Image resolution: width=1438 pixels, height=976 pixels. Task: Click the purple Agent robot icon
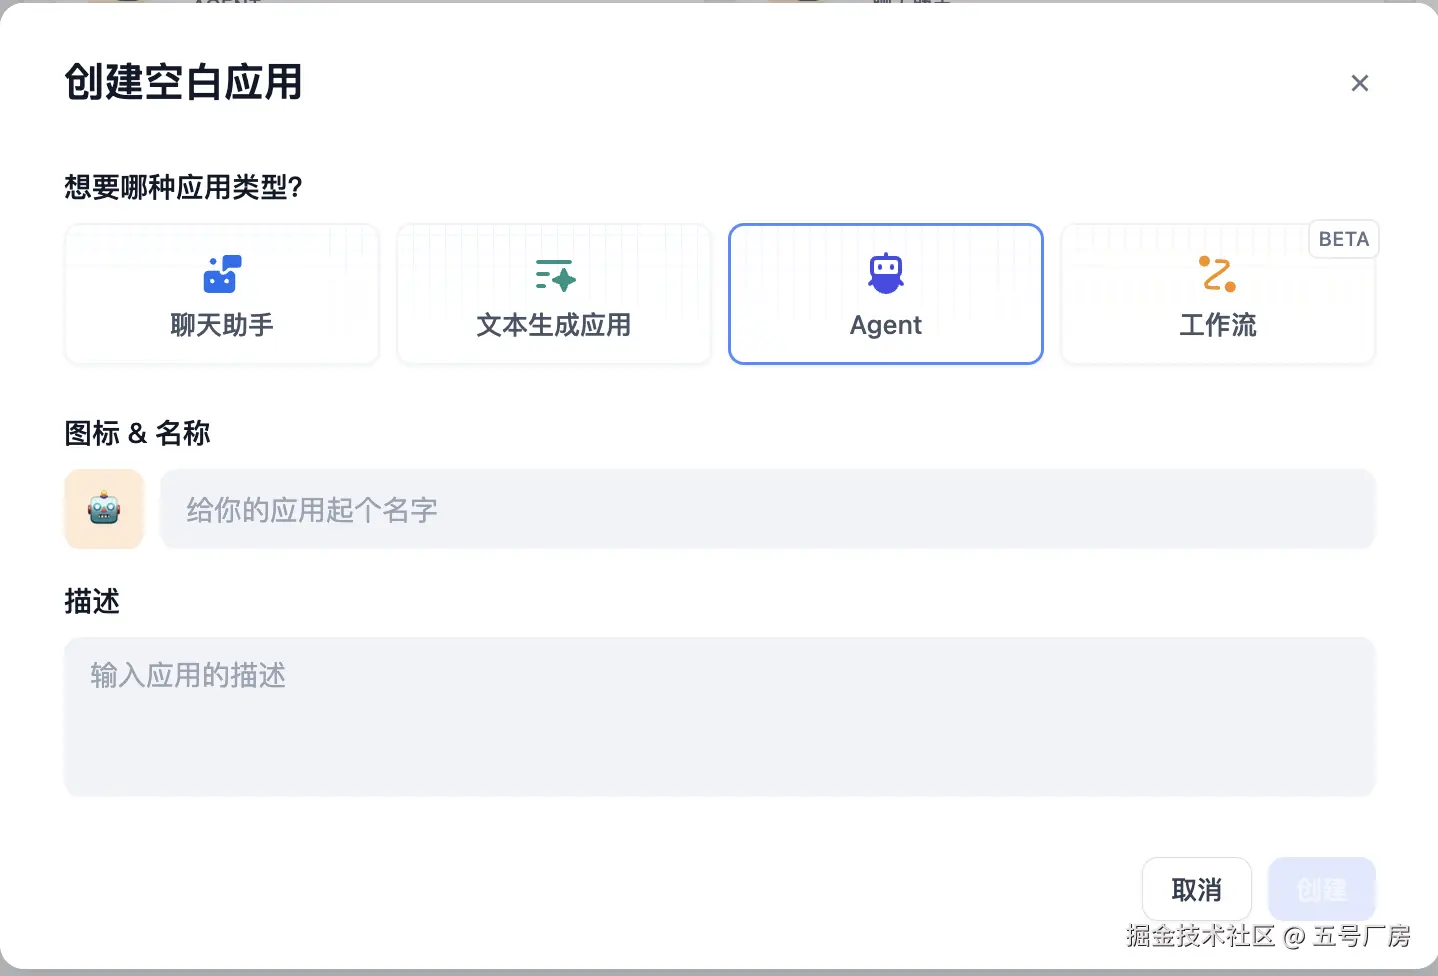tap(886, 274)
